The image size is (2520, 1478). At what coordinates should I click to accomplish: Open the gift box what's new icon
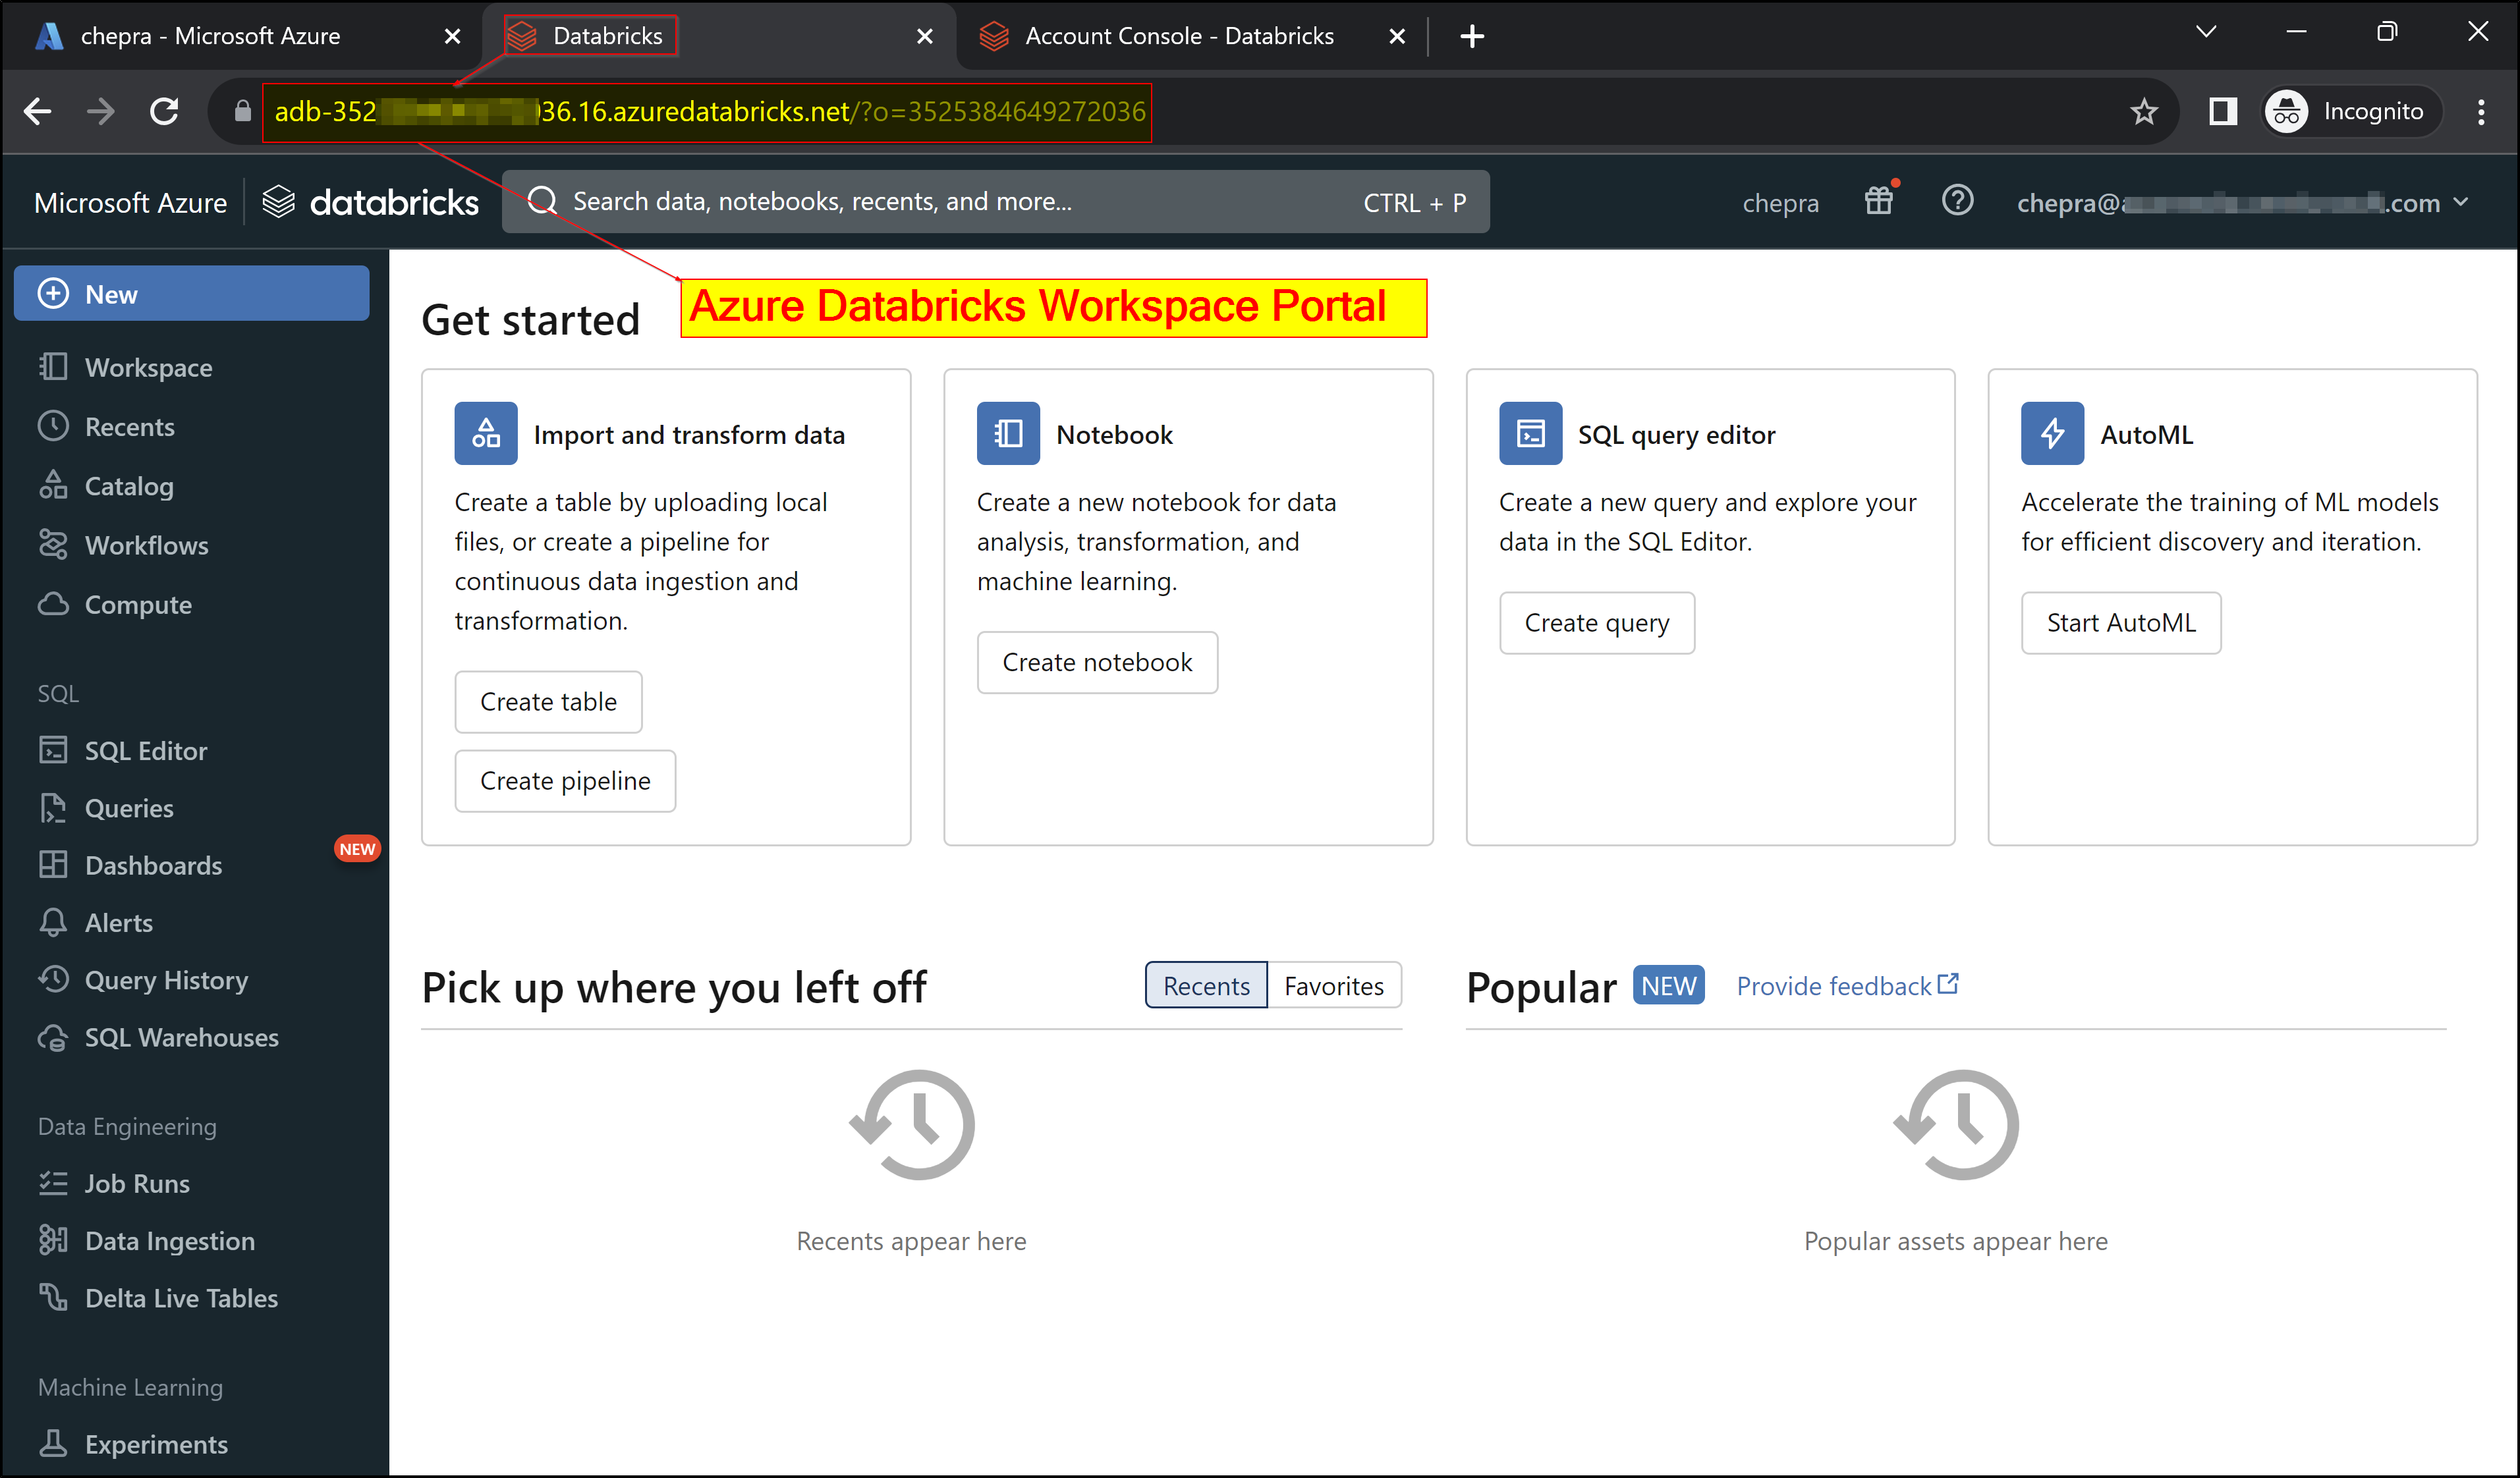(x=1878, y=202)
